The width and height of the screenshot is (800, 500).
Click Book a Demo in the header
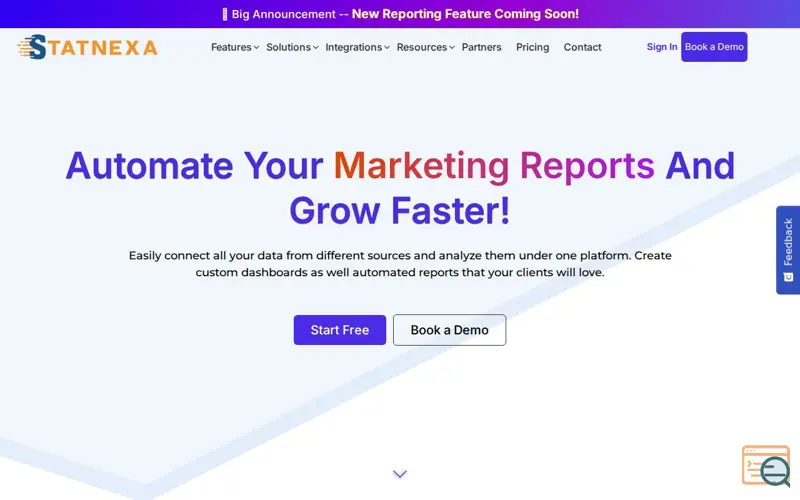[714, 47]
